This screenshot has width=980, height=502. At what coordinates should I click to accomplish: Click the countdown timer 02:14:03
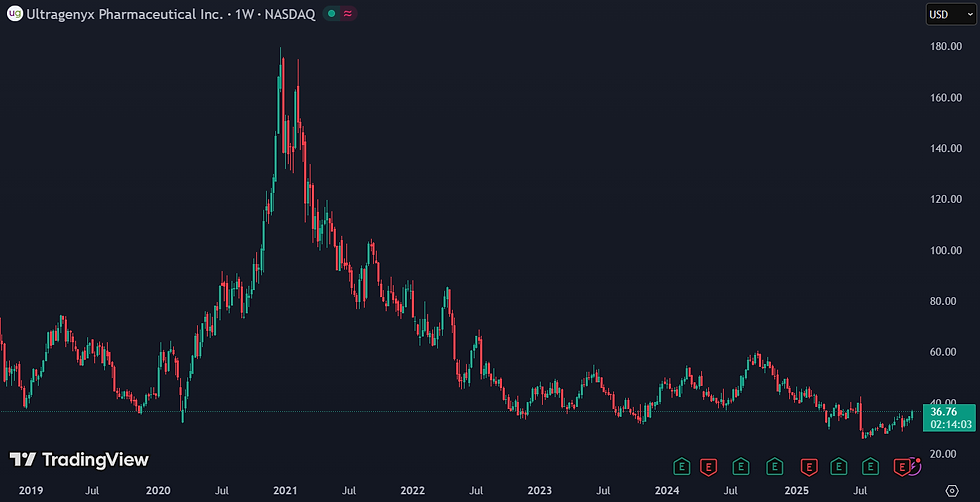(x=951, y=424)
